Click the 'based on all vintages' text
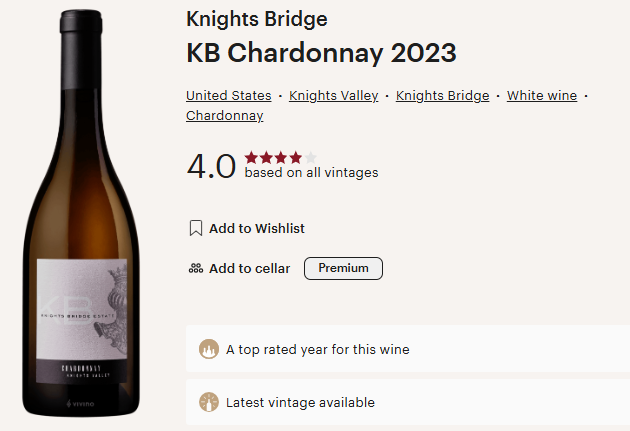Image resolution: width=630 pixels, height=431 pixels. tap(311, 173)
